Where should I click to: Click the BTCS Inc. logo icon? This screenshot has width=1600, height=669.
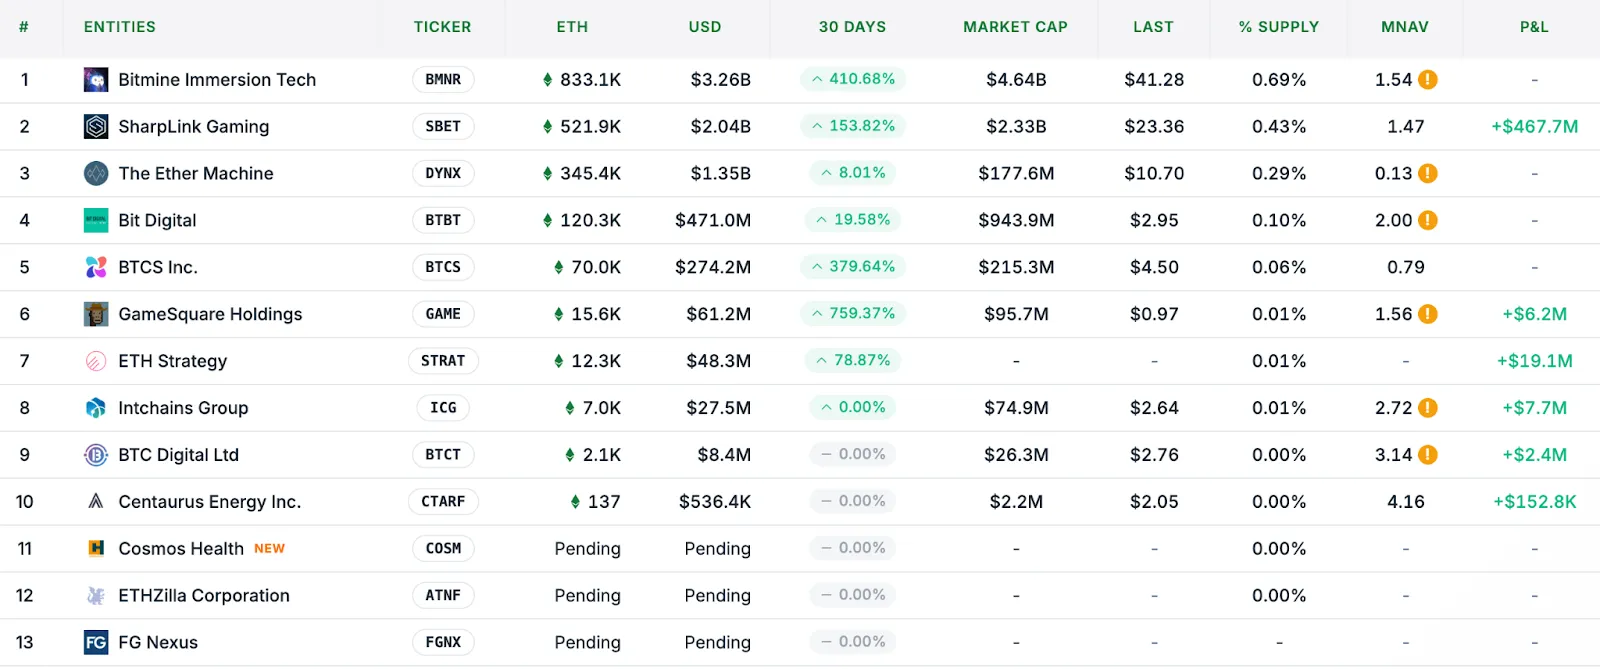coord(96,267)
